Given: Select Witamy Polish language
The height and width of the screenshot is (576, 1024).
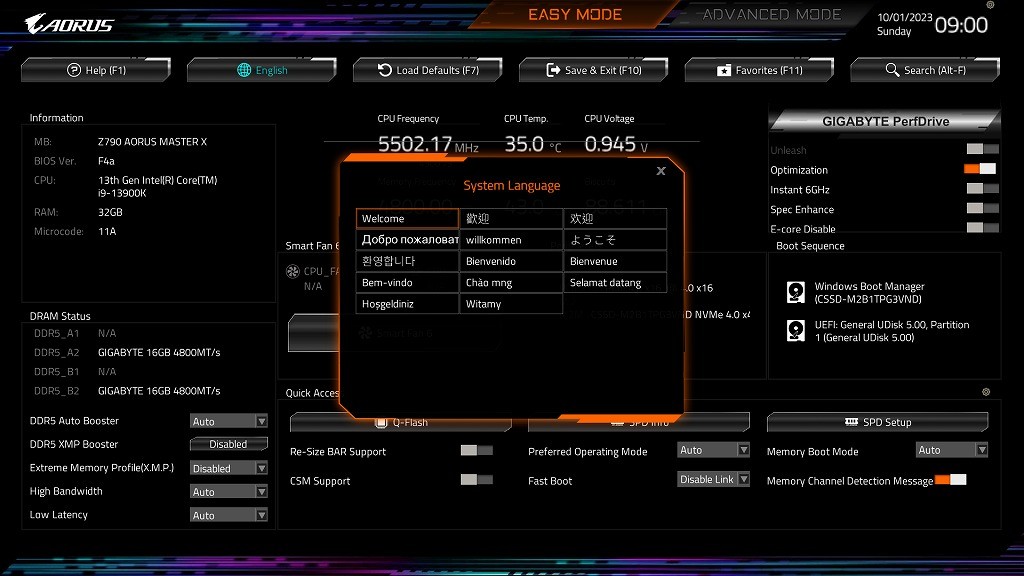Looking at the screenshot, I should 511,304.
